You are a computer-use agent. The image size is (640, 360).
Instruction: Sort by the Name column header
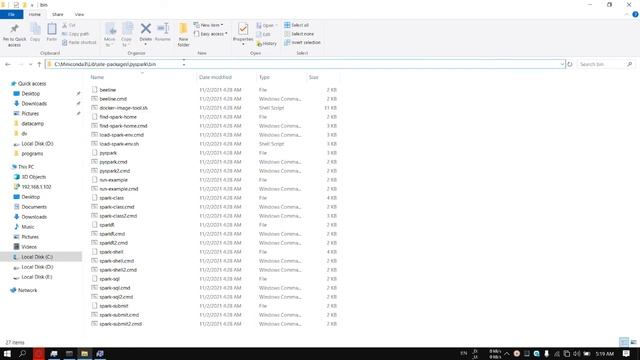(97, 77)
